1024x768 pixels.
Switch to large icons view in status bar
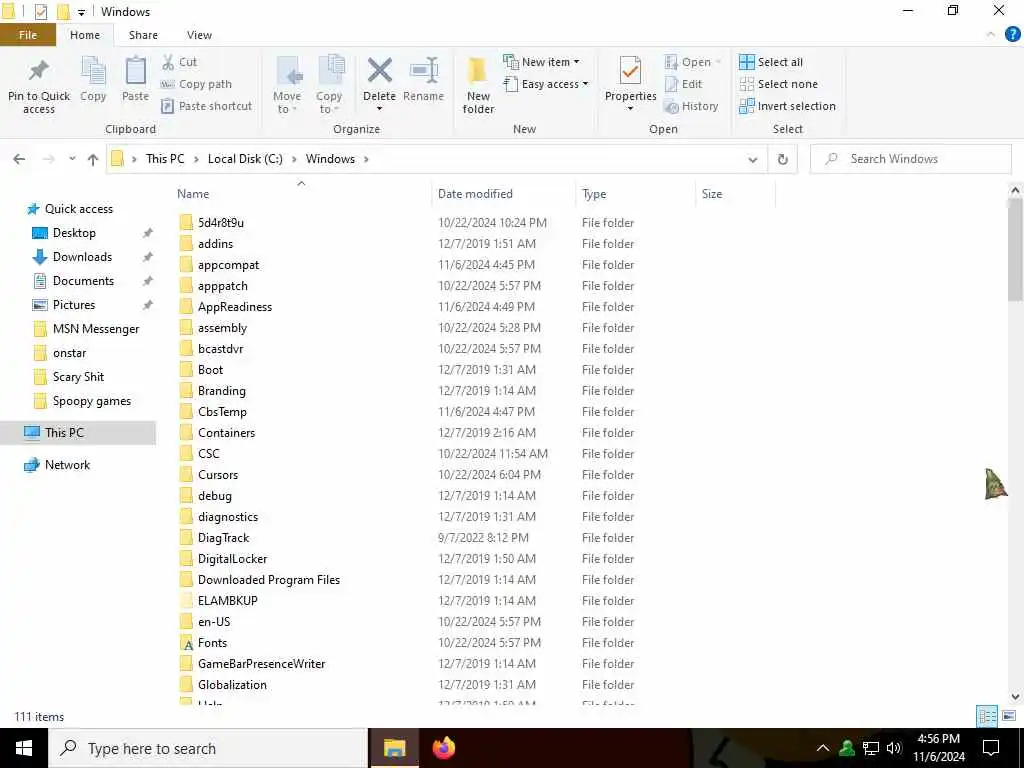tap(1008, 716)
